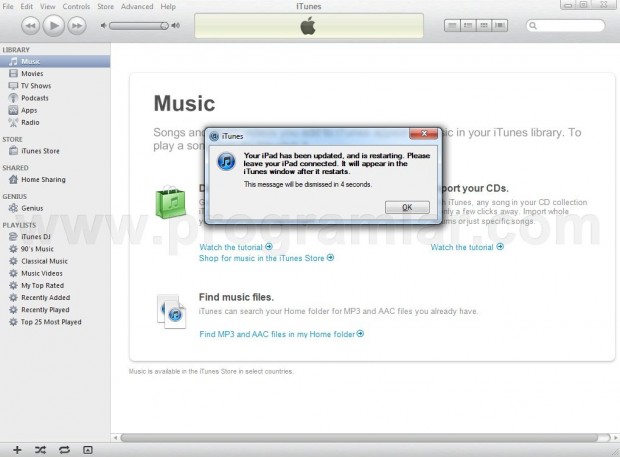Image resolution: width=620 pixels, height=457 pixels.
Task: Click the search field
Action: tap(575, 24)
